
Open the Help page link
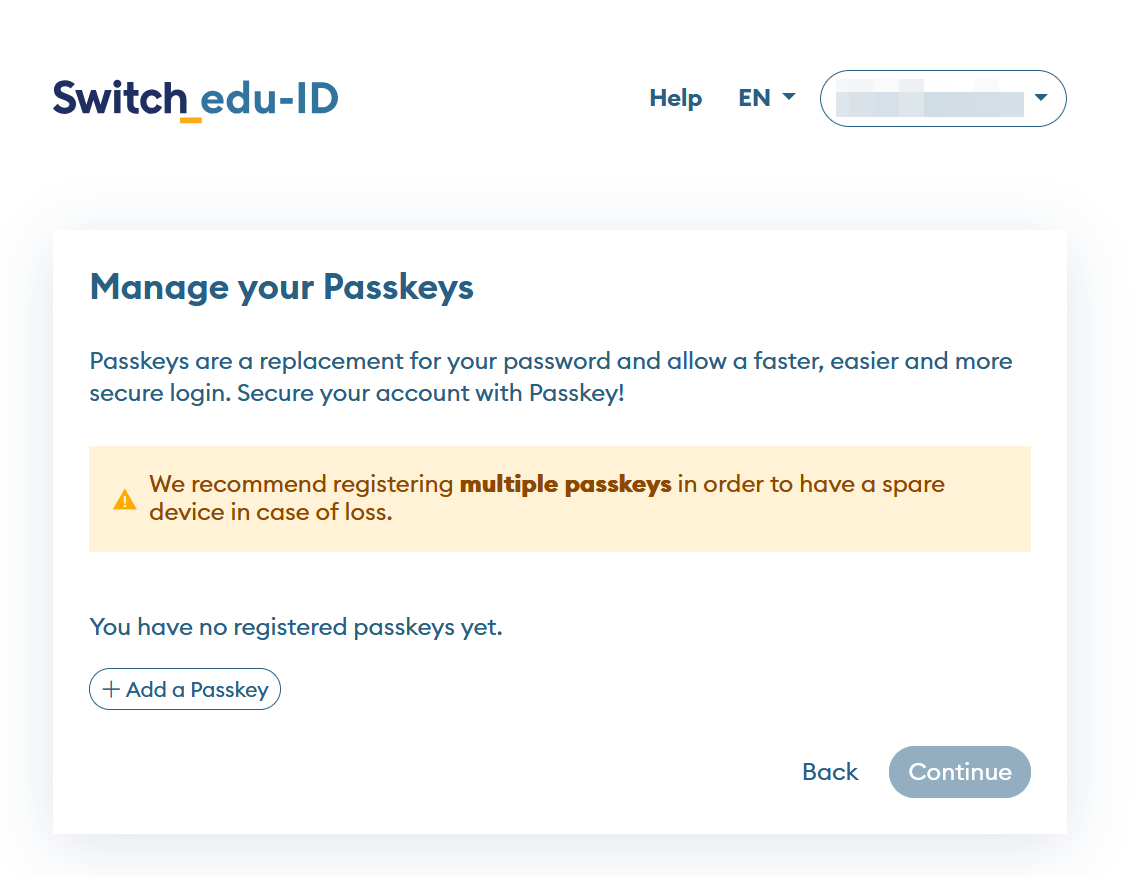pos(676,98)
